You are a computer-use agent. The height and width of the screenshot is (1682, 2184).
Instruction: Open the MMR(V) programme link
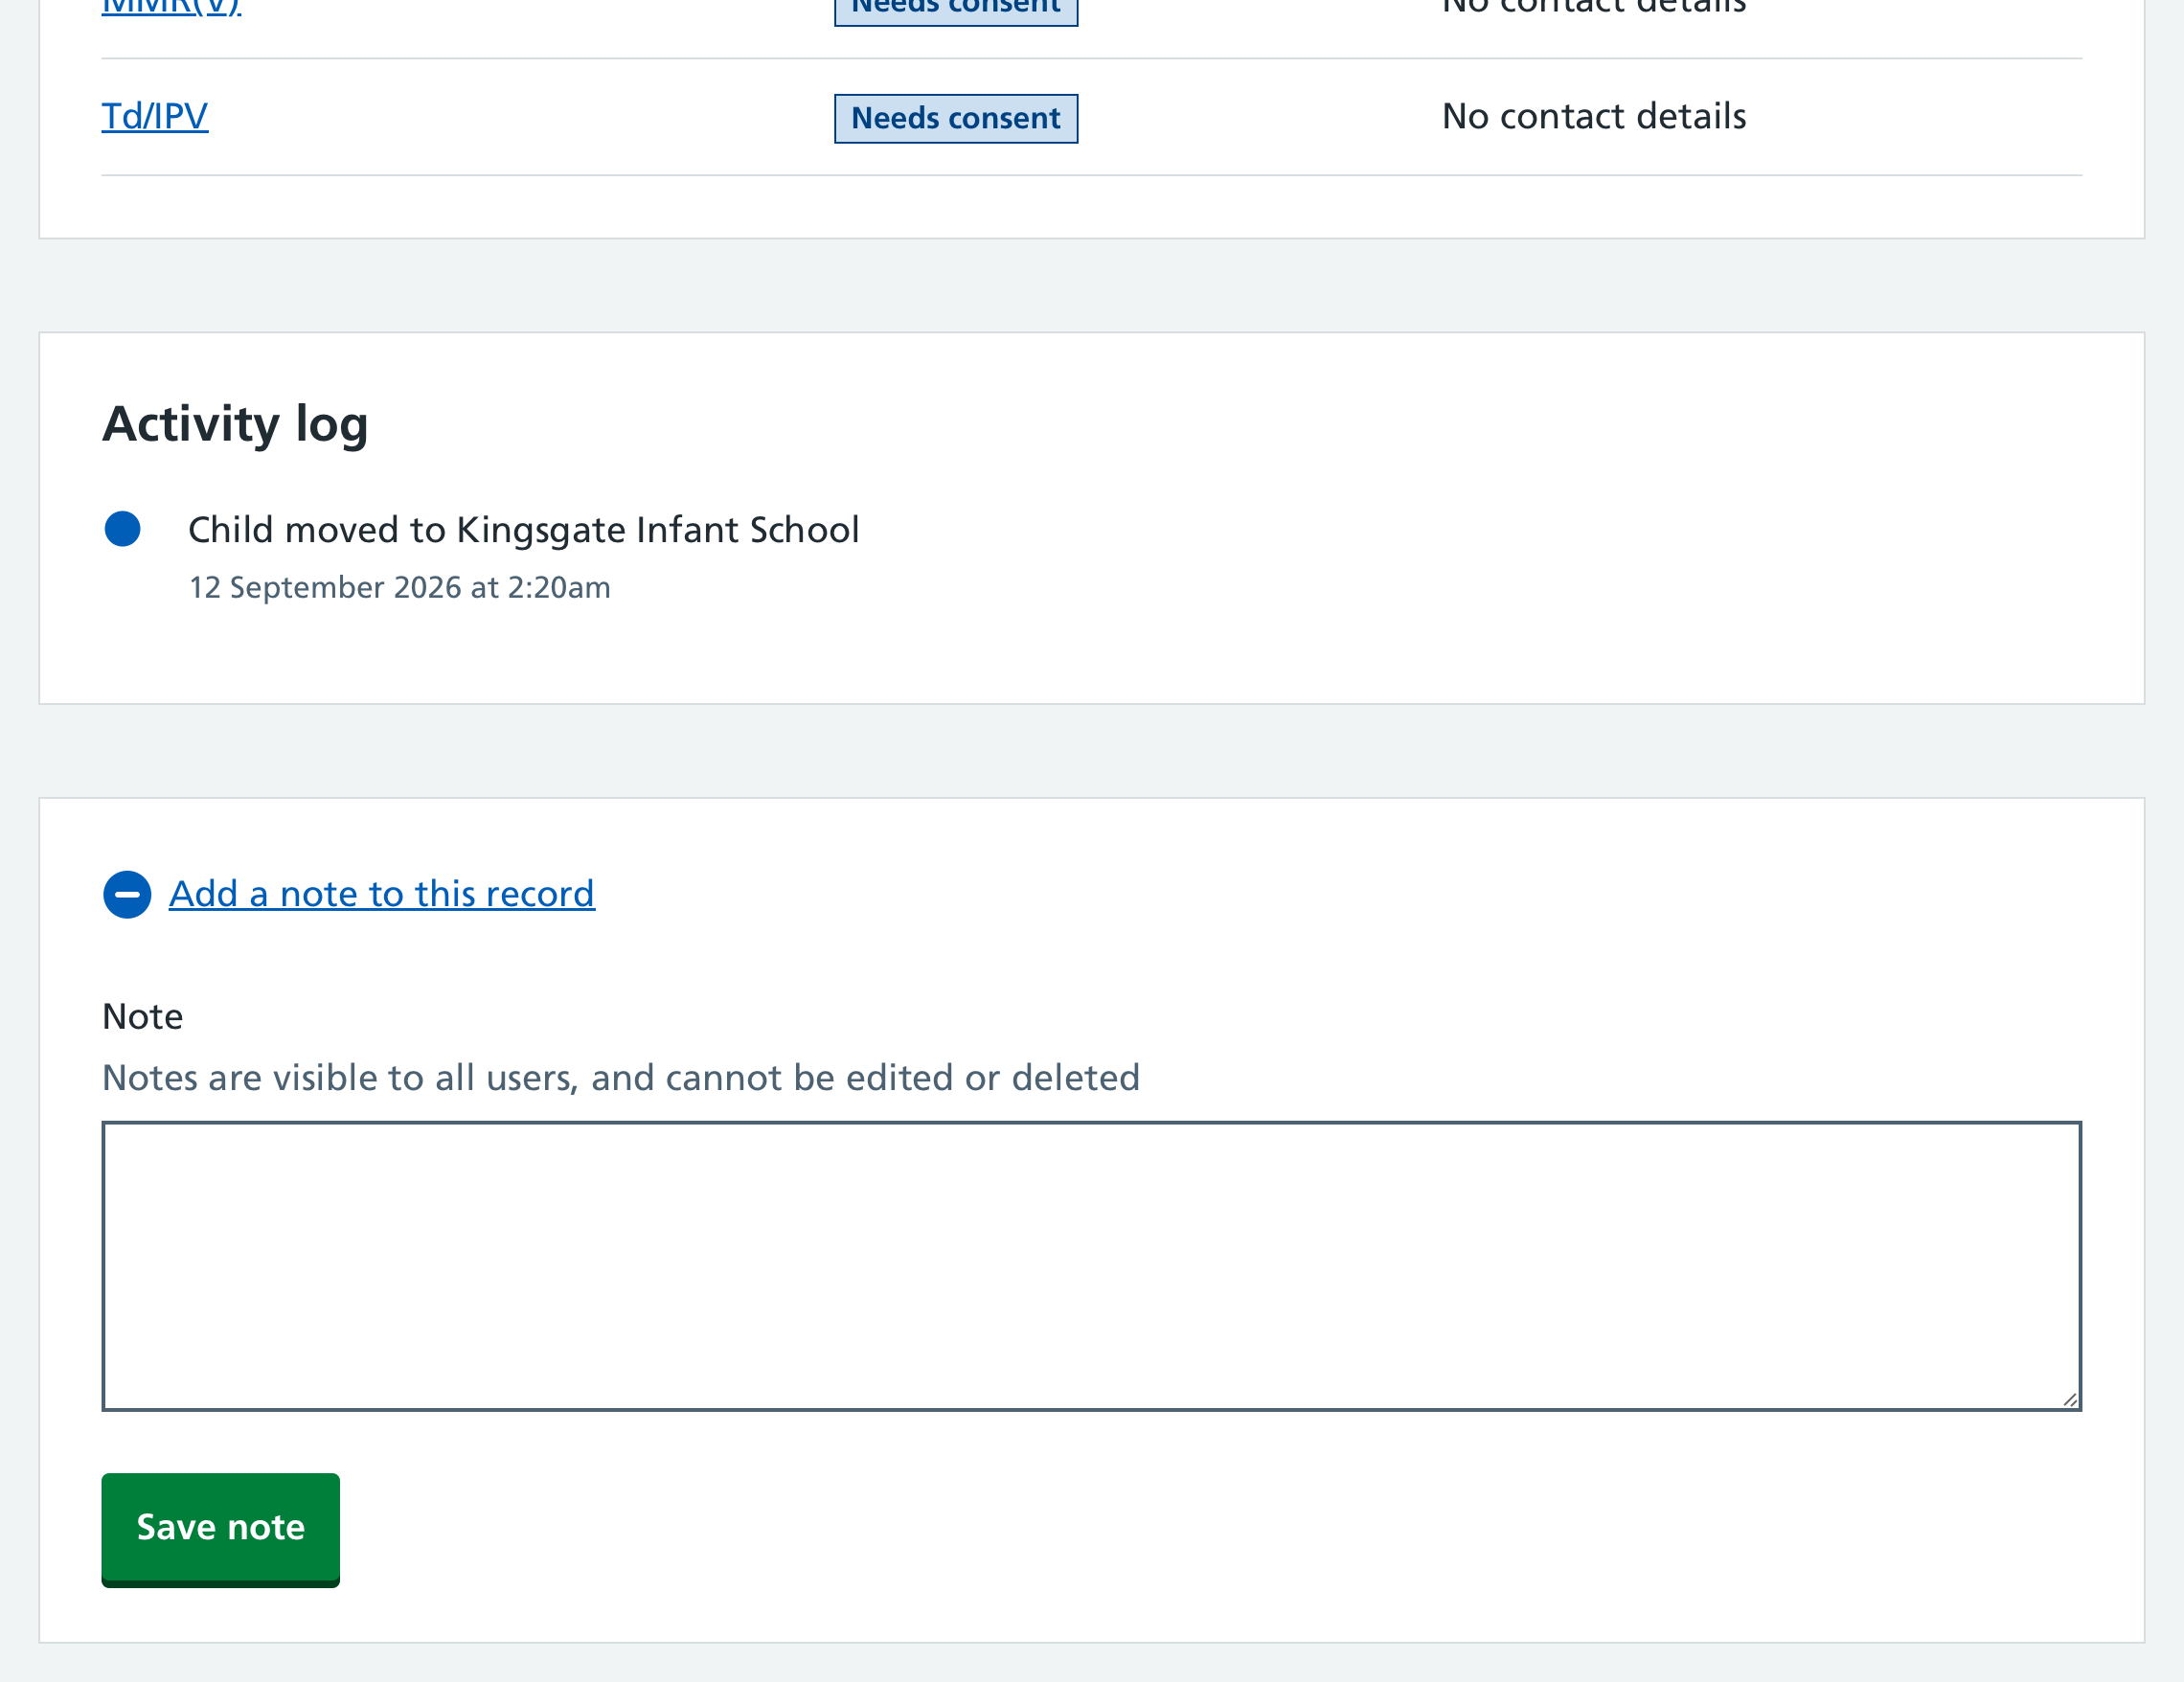click(x=171, y=8)
